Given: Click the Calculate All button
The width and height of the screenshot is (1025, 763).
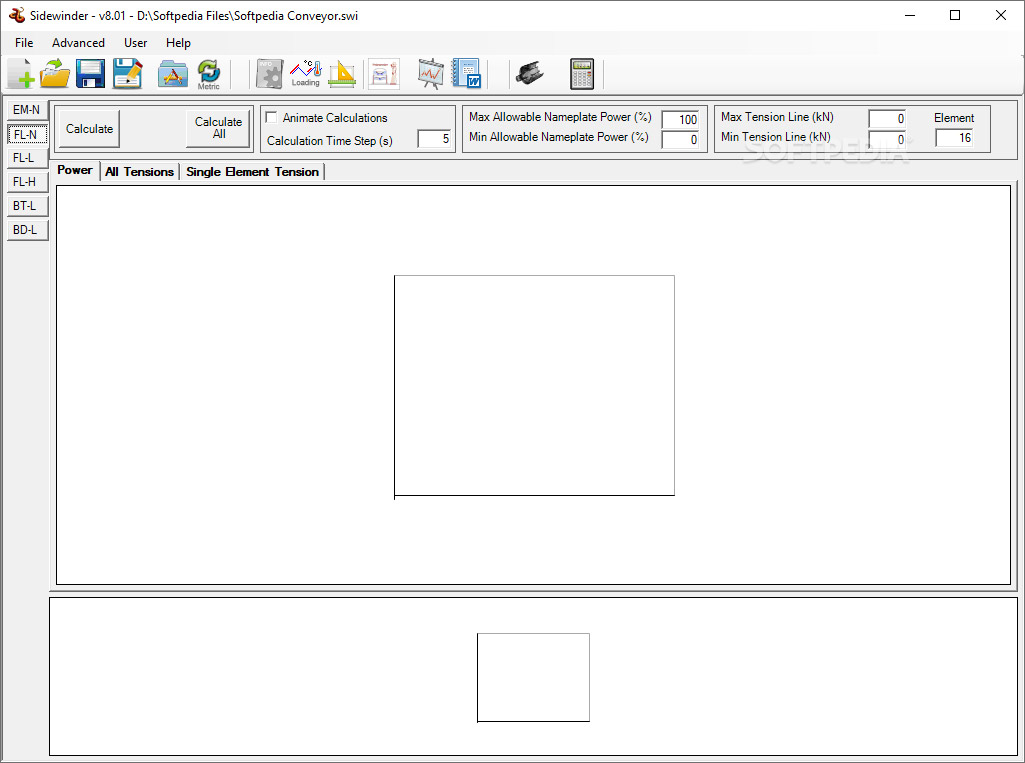Looking at the screenshot, I should (x=218, y=128).
